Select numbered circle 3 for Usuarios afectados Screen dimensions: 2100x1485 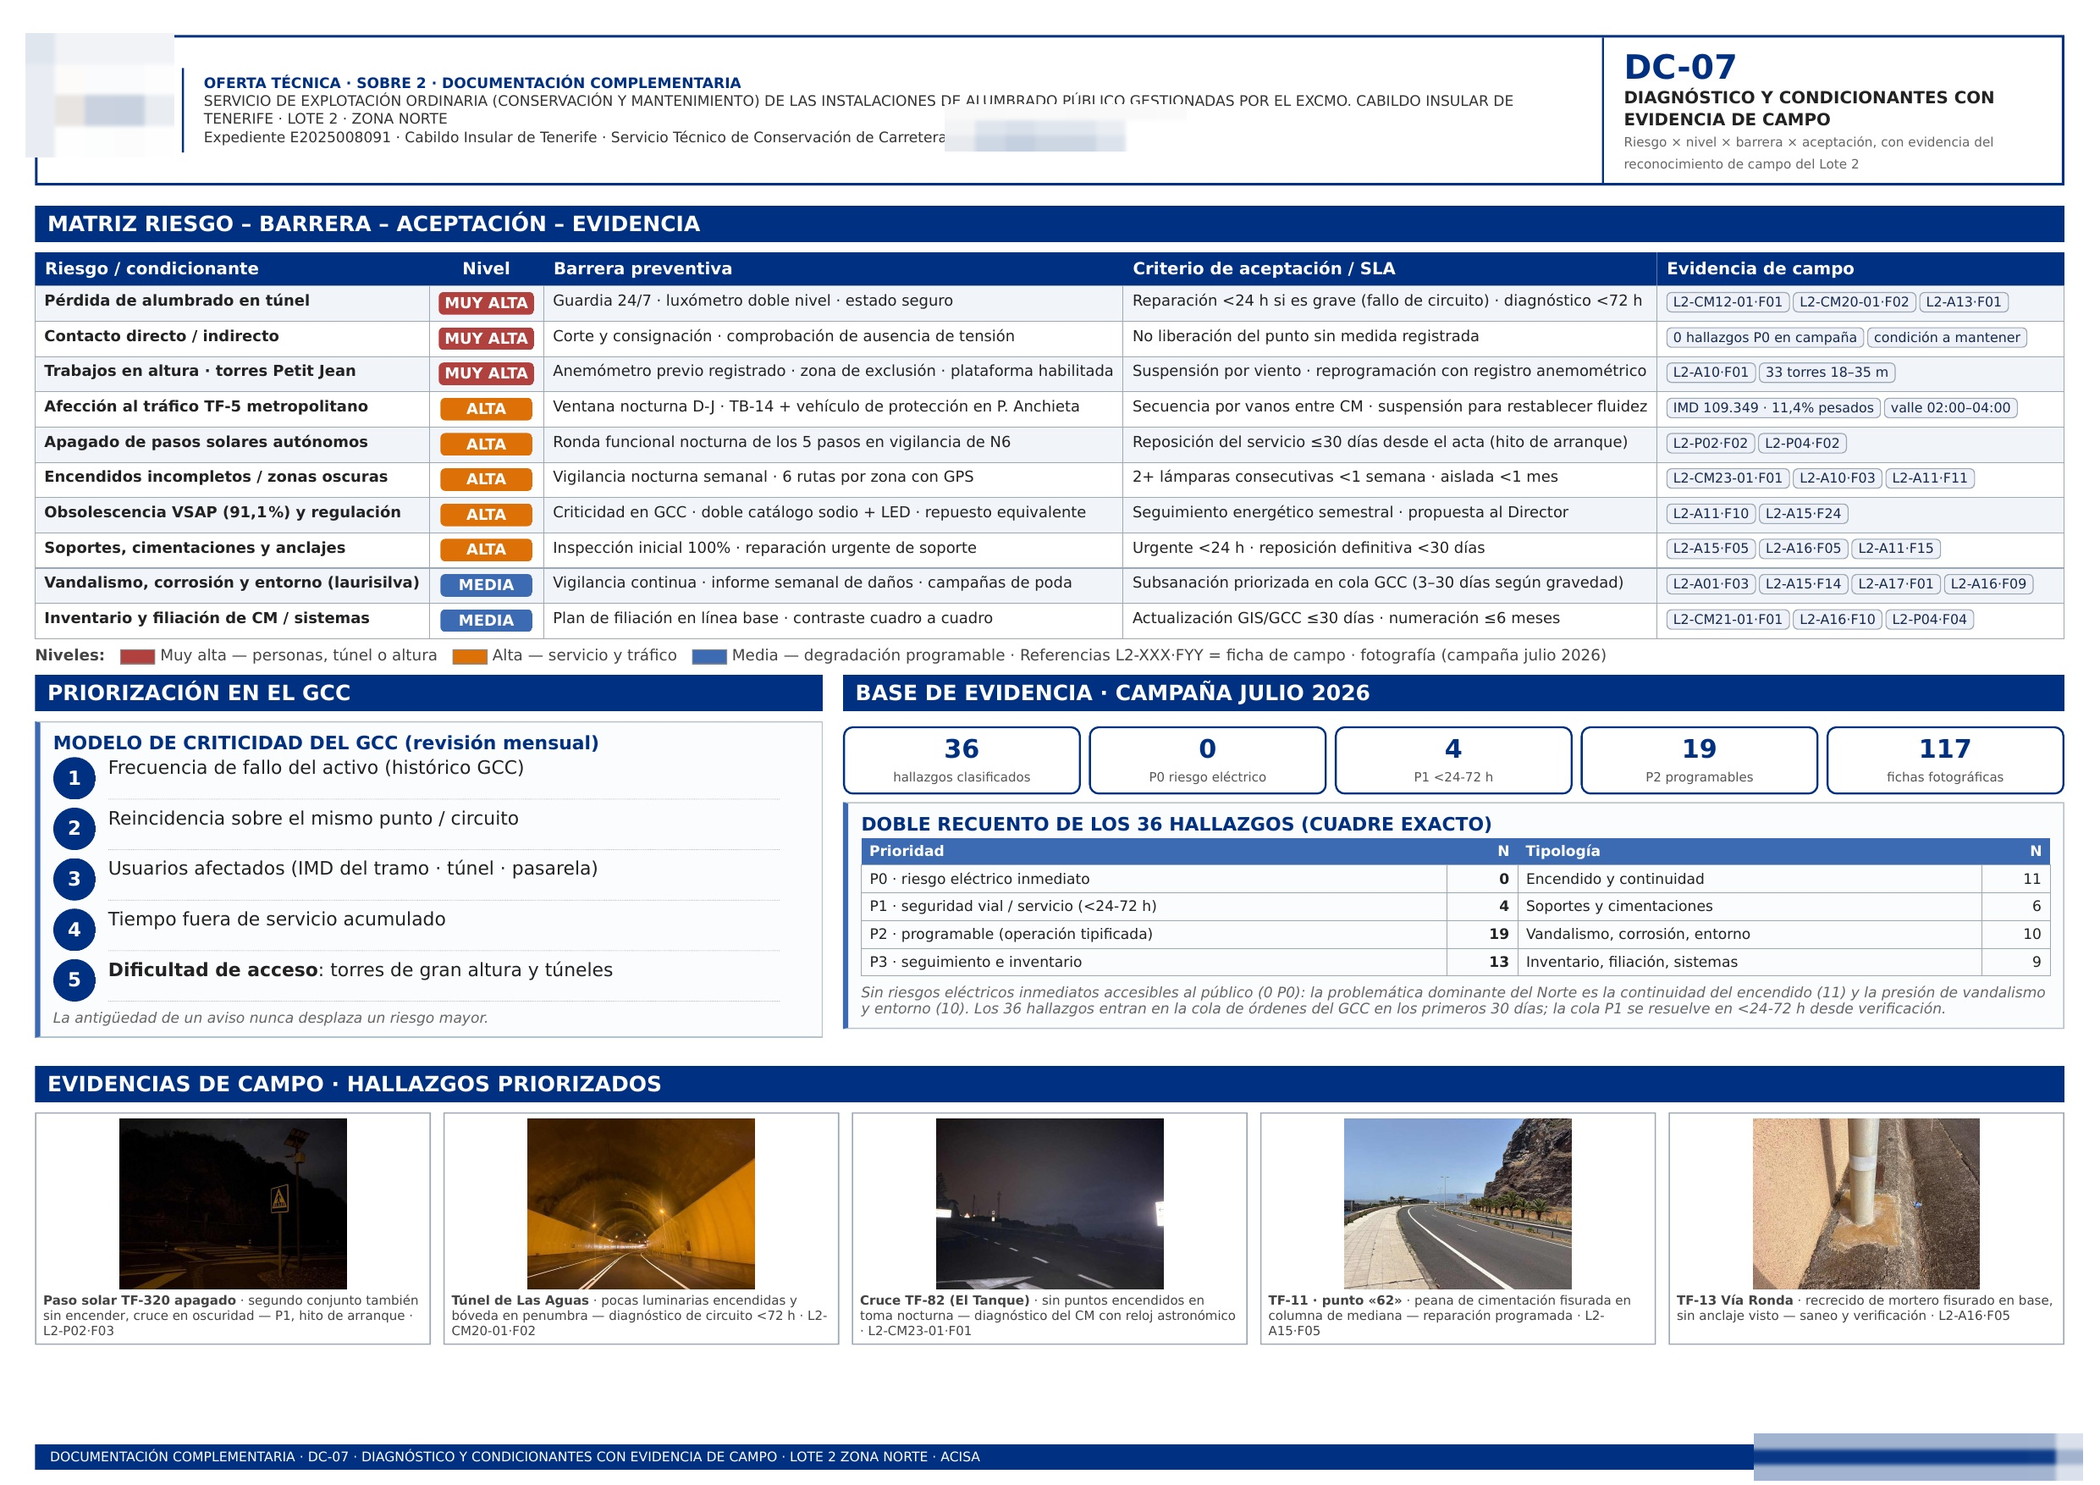tap(74, 879)
